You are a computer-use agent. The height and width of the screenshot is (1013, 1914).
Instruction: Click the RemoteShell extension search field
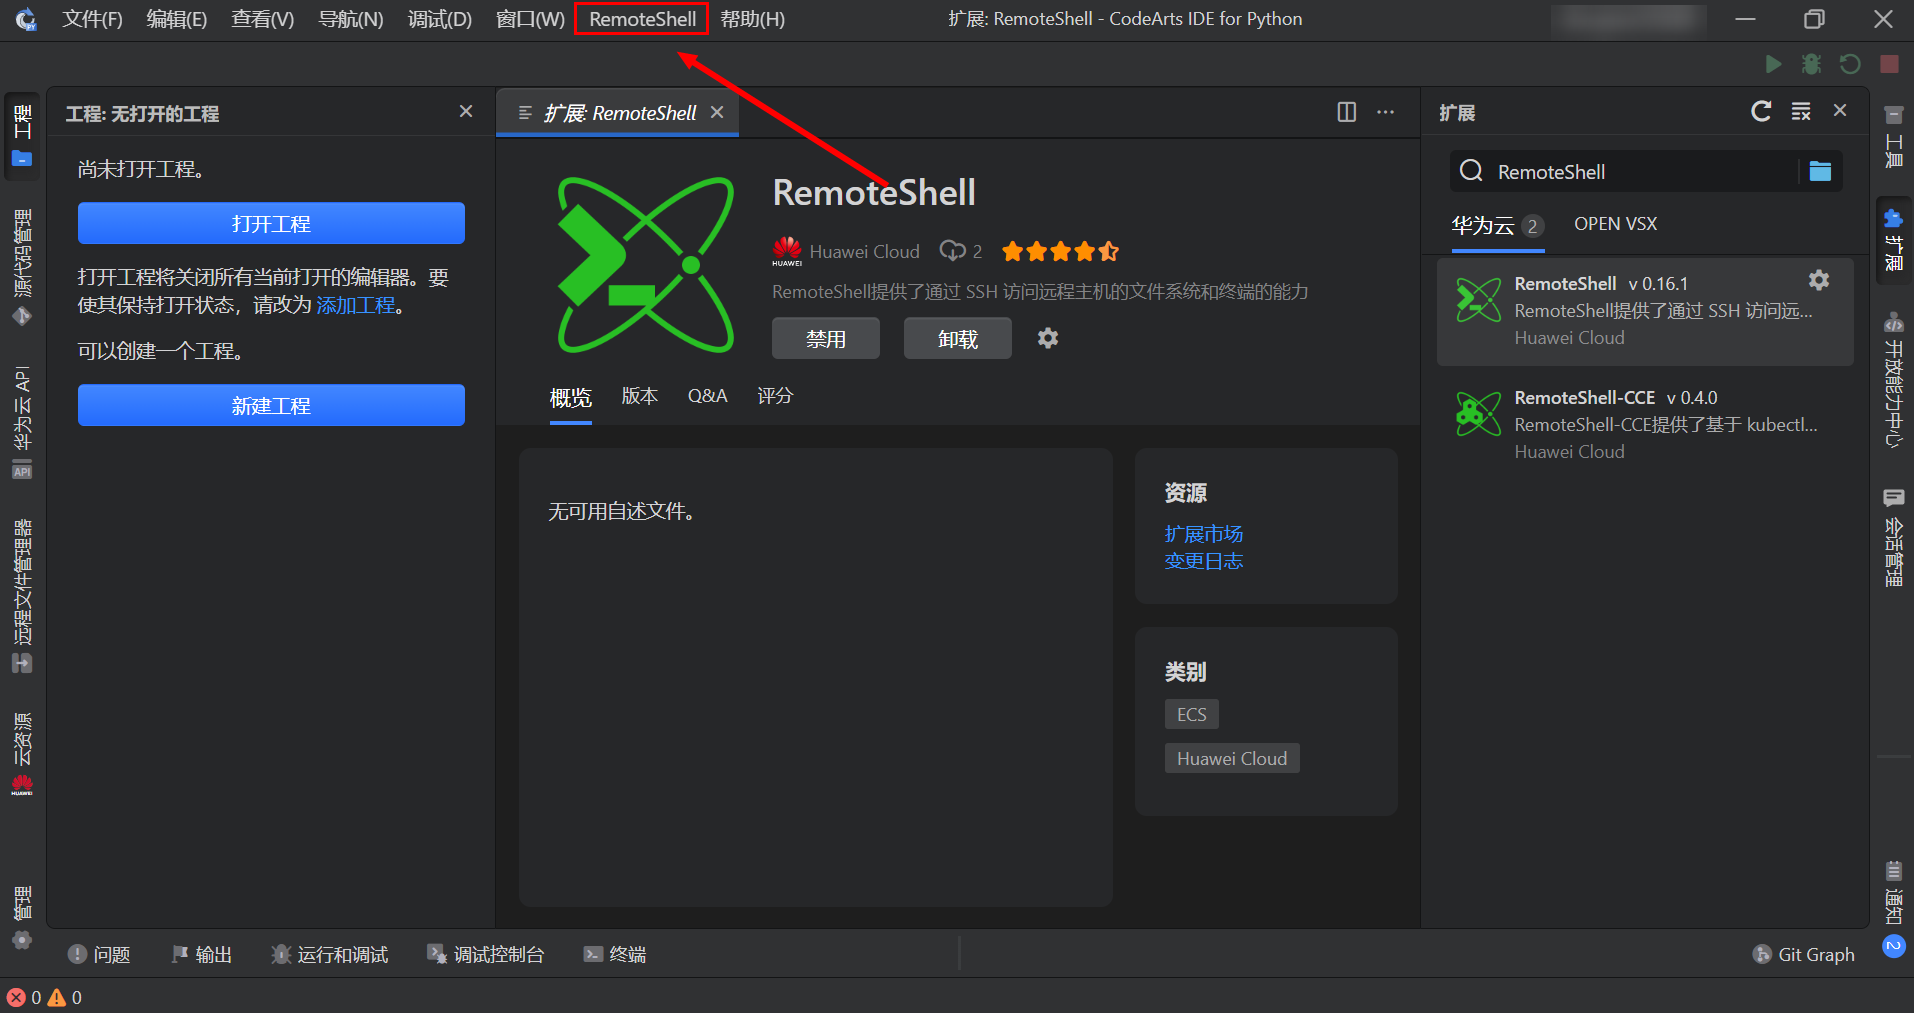1644,171
